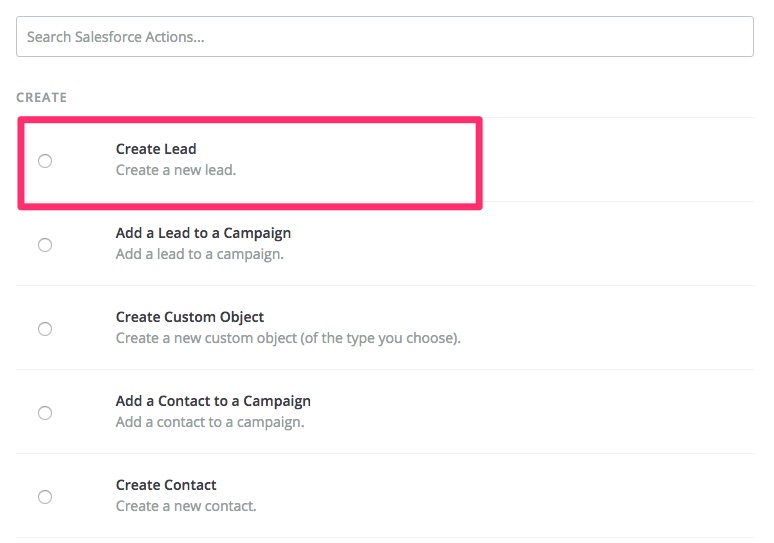This screenshot has height=543, width=774.
Task: Click 'Add a contact to a campaign.' description
Action: (210, 422)
